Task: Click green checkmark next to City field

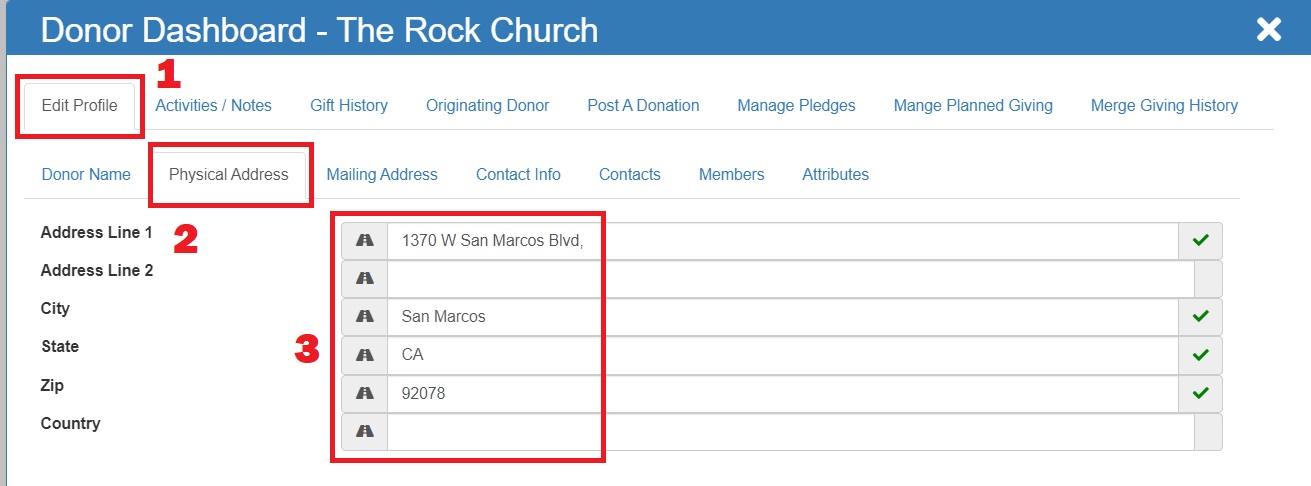Action: click(x=1201, y=317)
